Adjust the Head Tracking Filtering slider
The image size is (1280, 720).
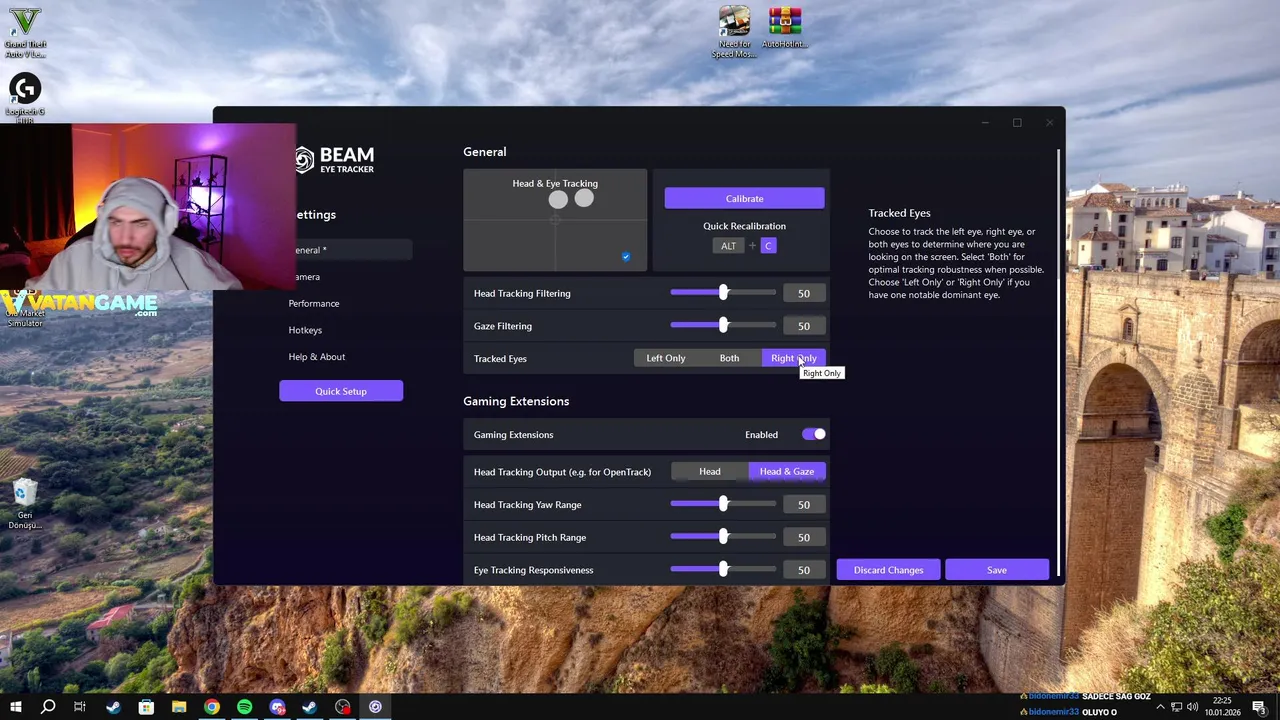(723, 293)
